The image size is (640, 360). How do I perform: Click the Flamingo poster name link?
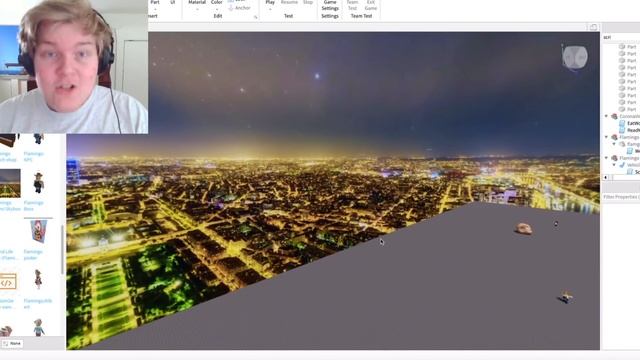pos(33,255)
